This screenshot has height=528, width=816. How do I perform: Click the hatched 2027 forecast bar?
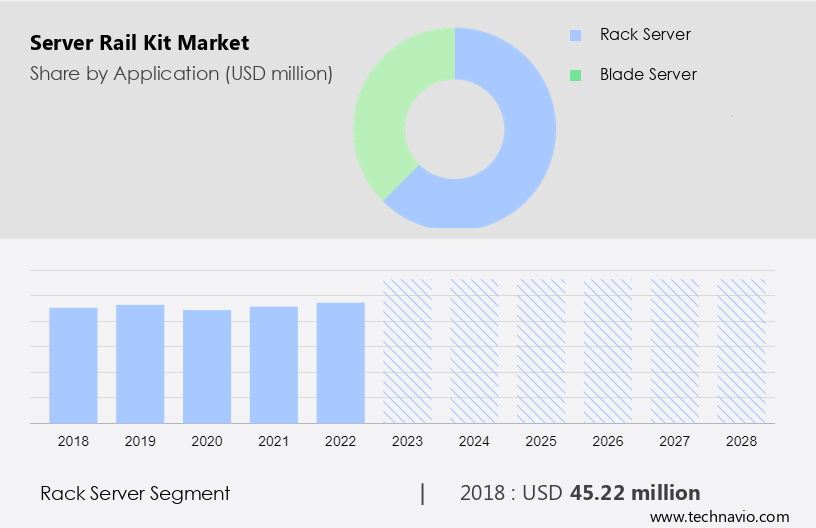coord(675,350)
